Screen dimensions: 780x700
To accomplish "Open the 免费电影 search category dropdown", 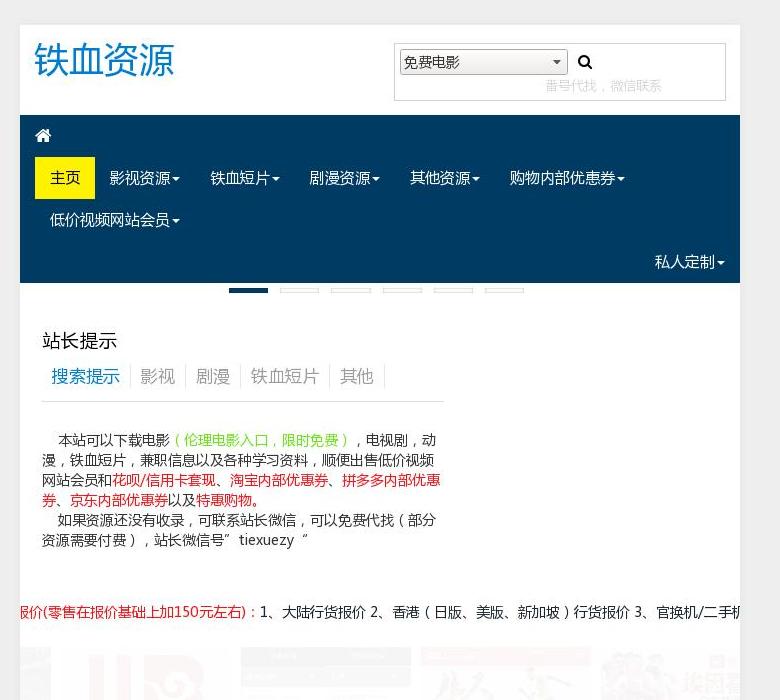I will [x=484, y=62].
